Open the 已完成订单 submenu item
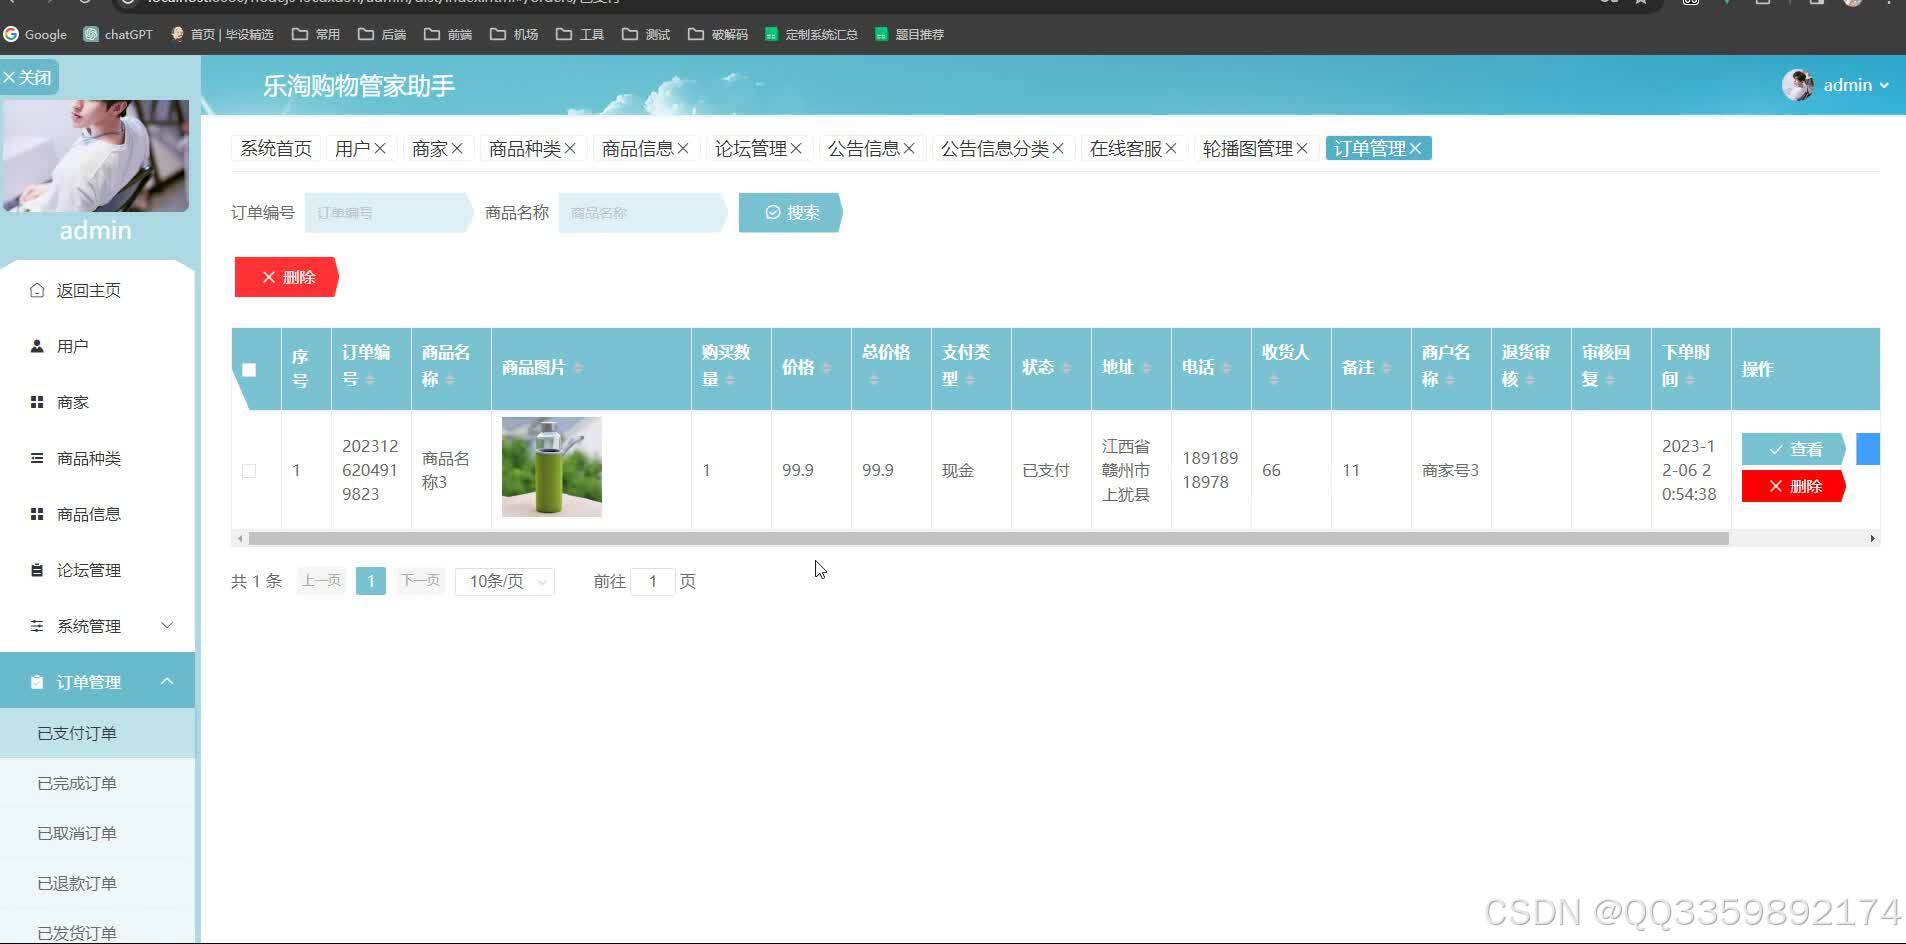1906x944 pixels. (x=97, y=783)
